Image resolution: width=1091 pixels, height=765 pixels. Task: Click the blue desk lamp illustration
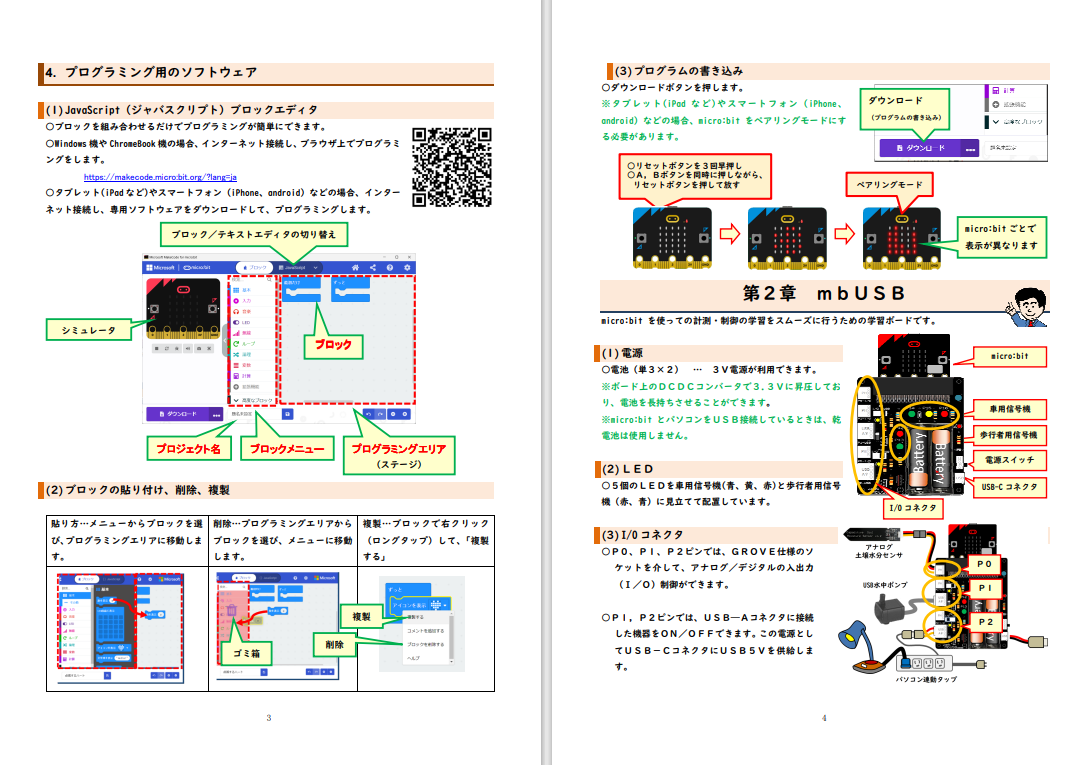tap(863, 649)
